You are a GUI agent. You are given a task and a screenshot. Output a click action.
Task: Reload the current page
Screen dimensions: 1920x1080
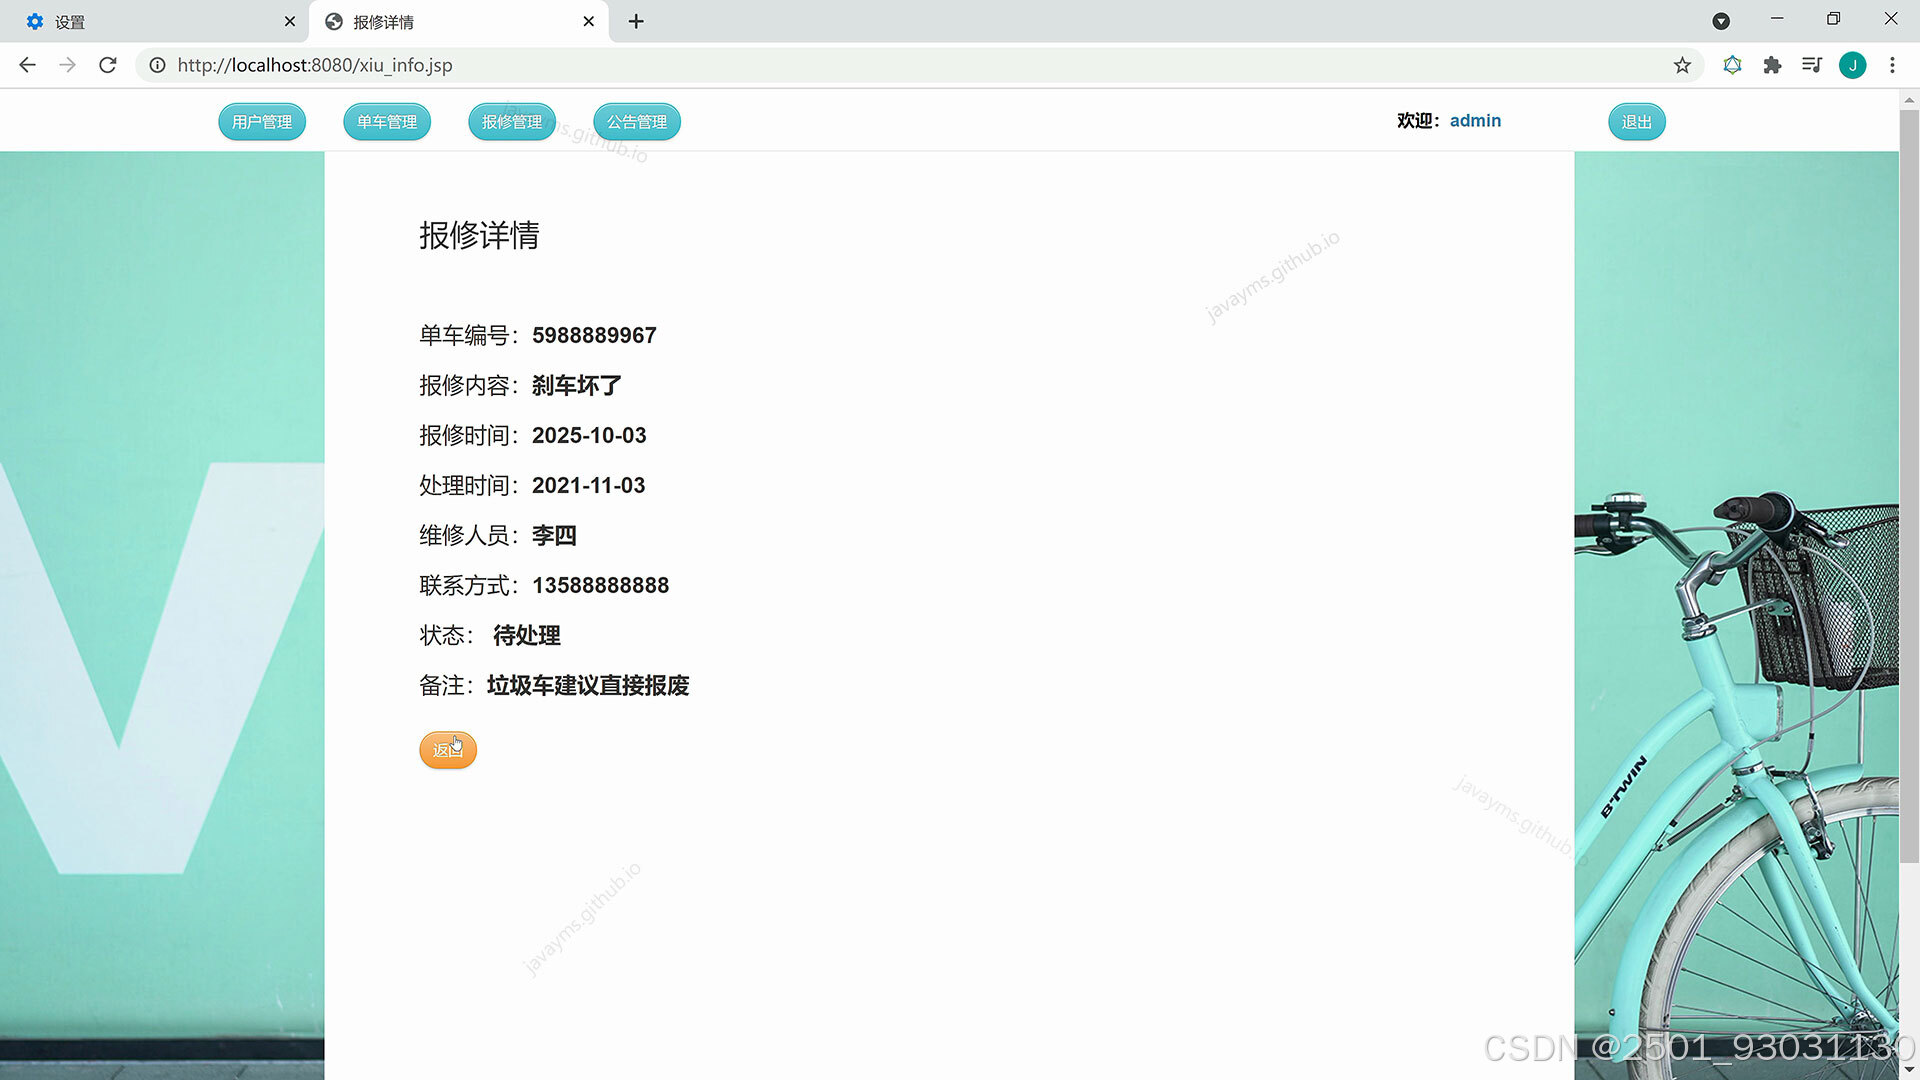point(108,65)
